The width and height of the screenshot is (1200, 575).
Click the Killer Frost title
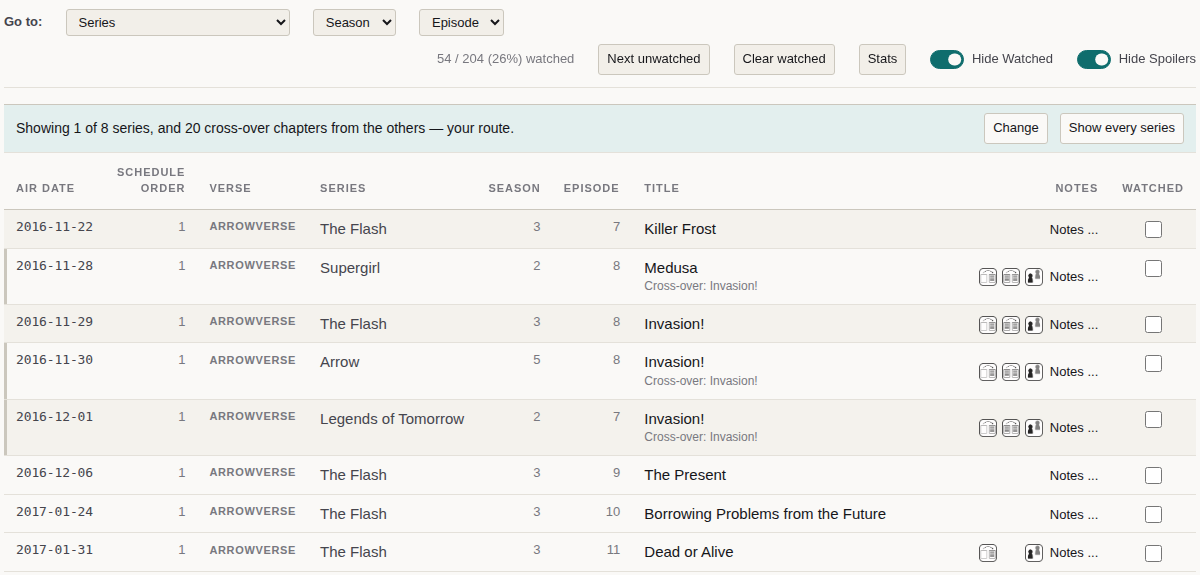[x=680, y=229]
